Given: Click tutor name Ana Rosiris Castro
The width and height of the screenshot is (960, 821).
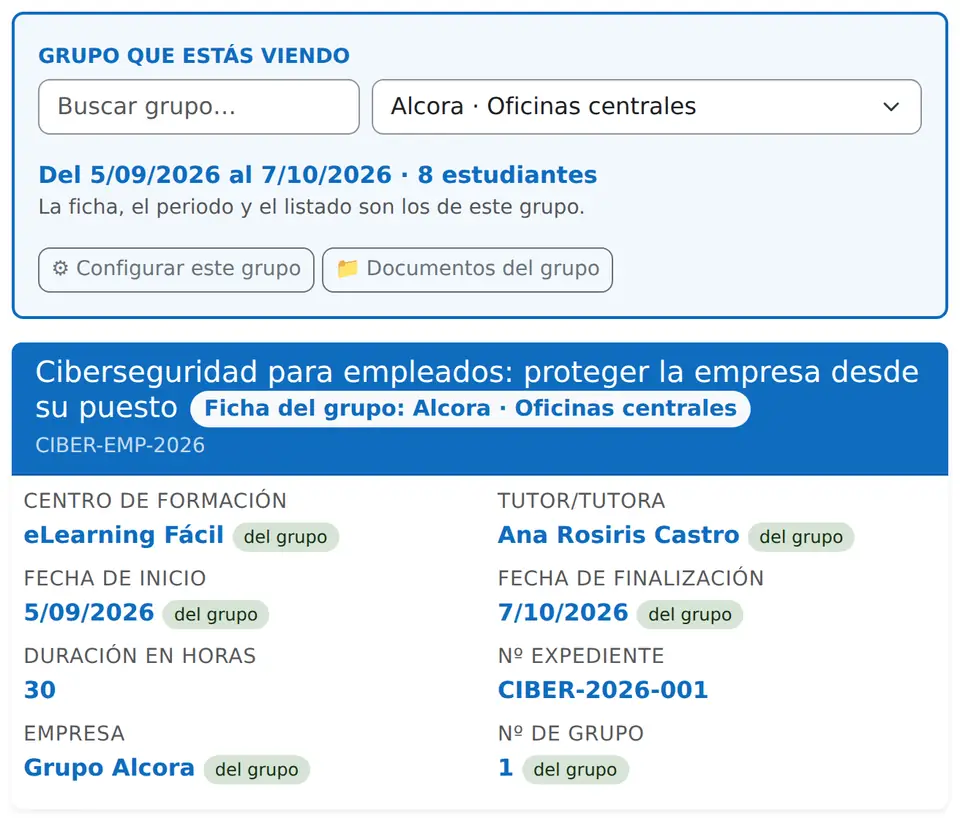Looking at the screenshot, I should tap(618, 535).
